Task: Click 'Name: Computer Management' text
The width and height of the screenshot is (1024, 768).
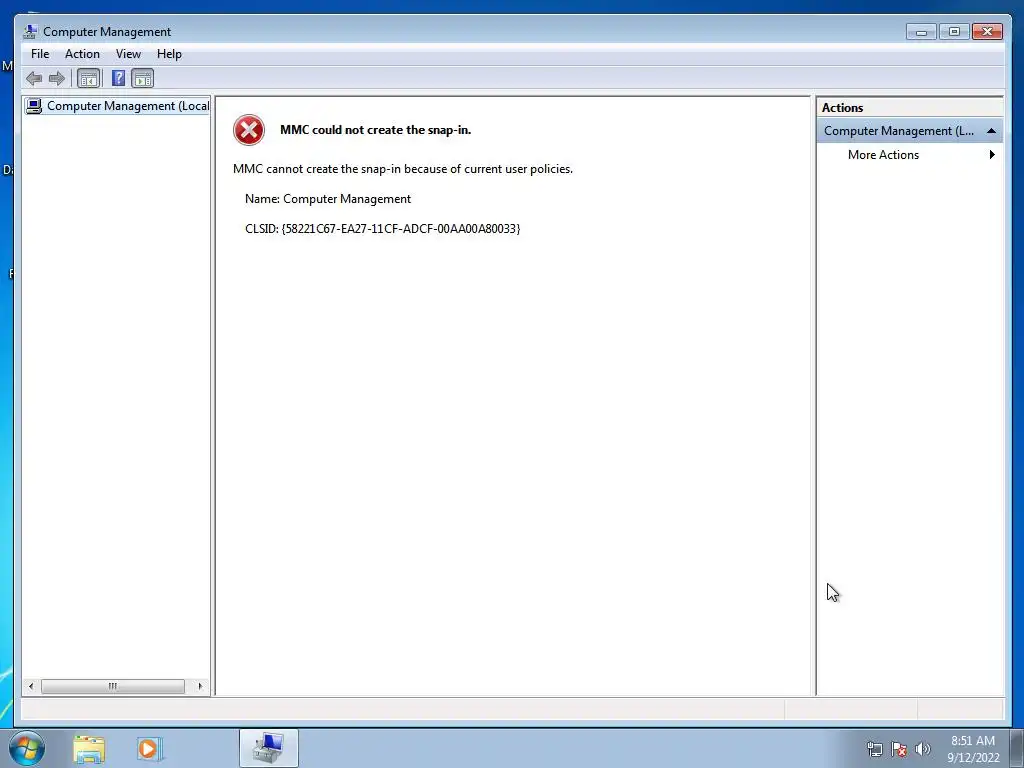Action: tap(328, 199)
